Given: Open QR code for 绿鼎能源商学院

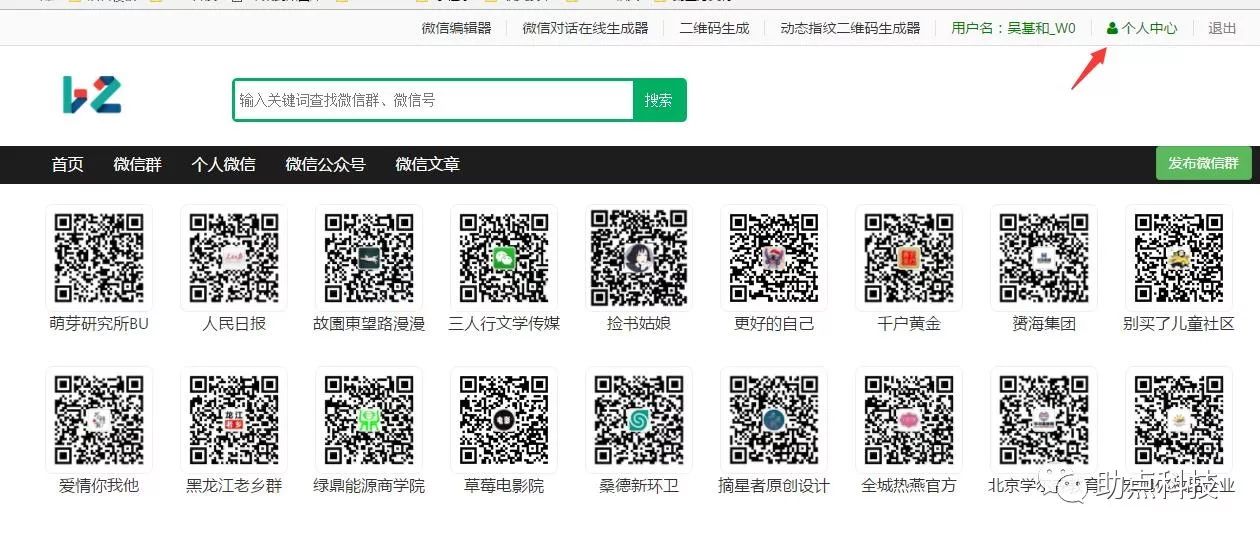Looking at the screenshot, I should coord(369,420).
